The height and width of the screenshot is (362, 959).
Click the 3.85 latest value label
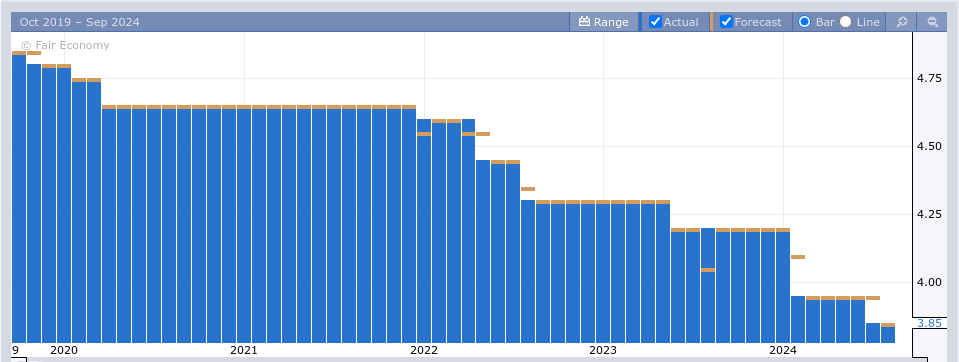pos(930,323)
